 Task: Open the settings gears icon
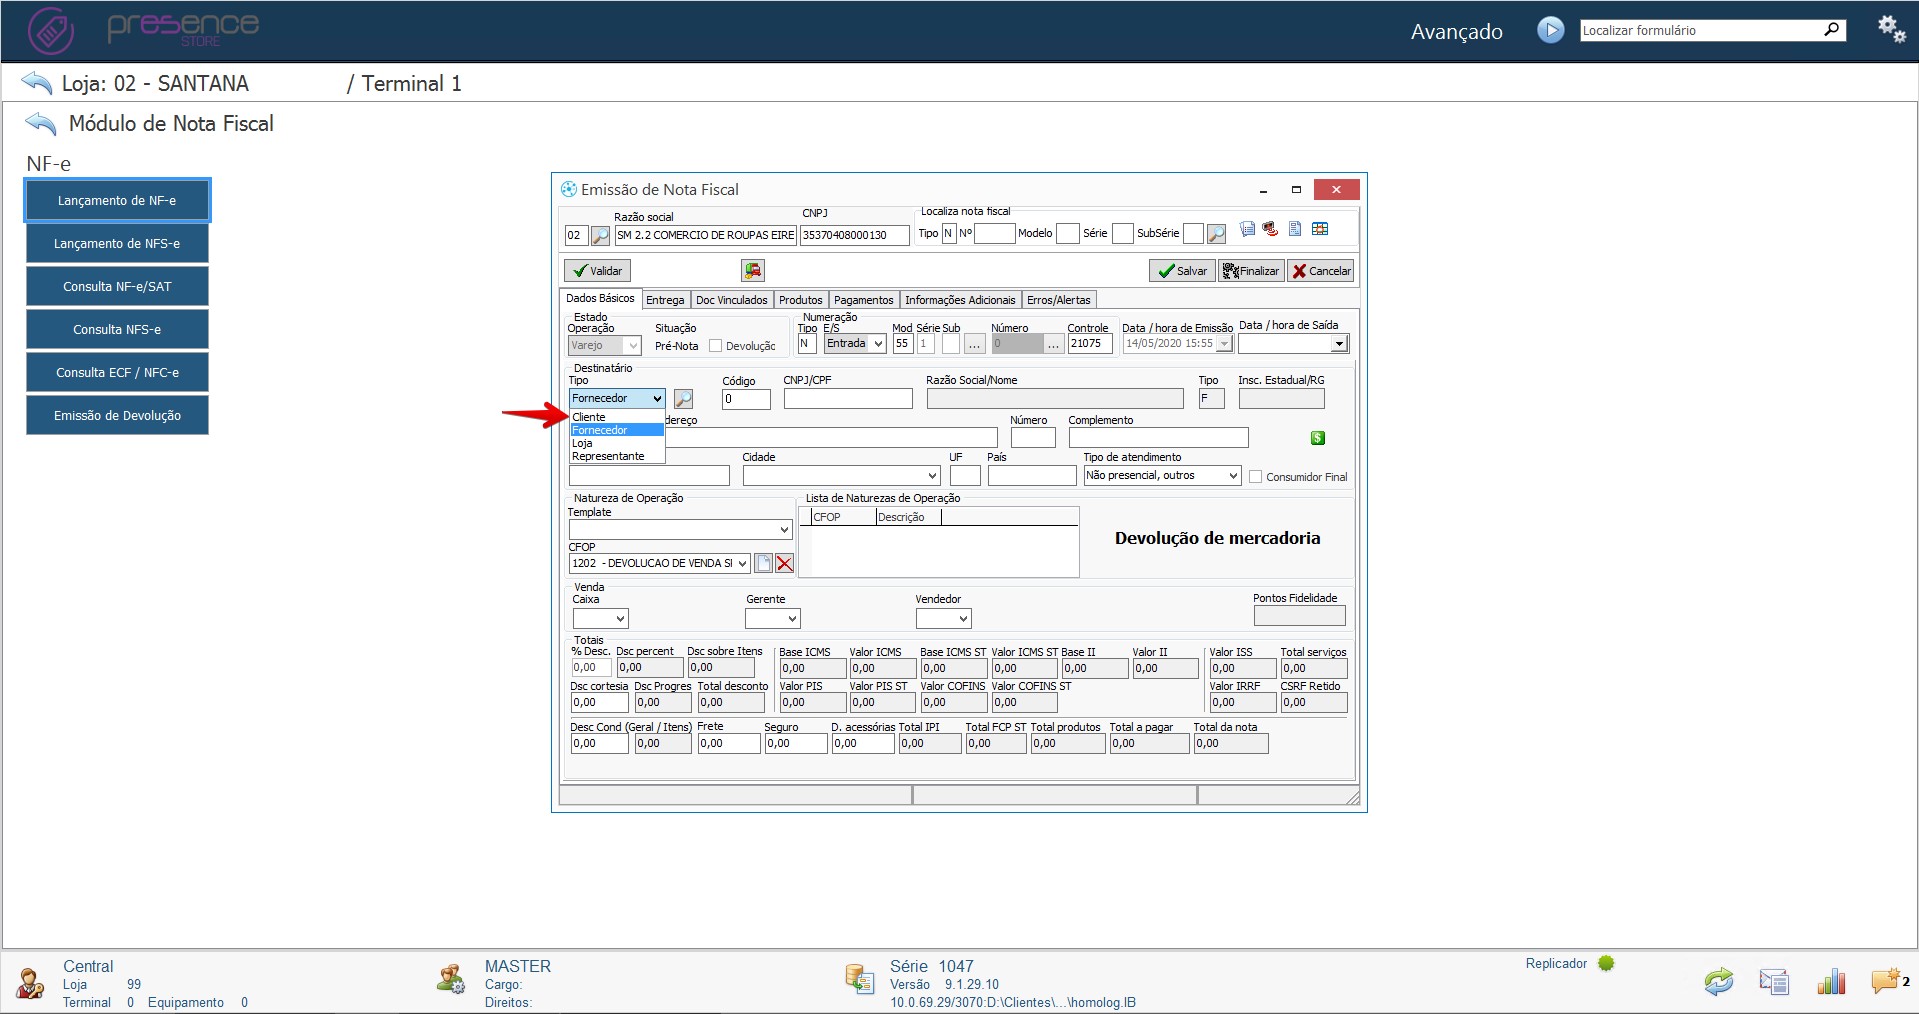[x=1891, y=29]
